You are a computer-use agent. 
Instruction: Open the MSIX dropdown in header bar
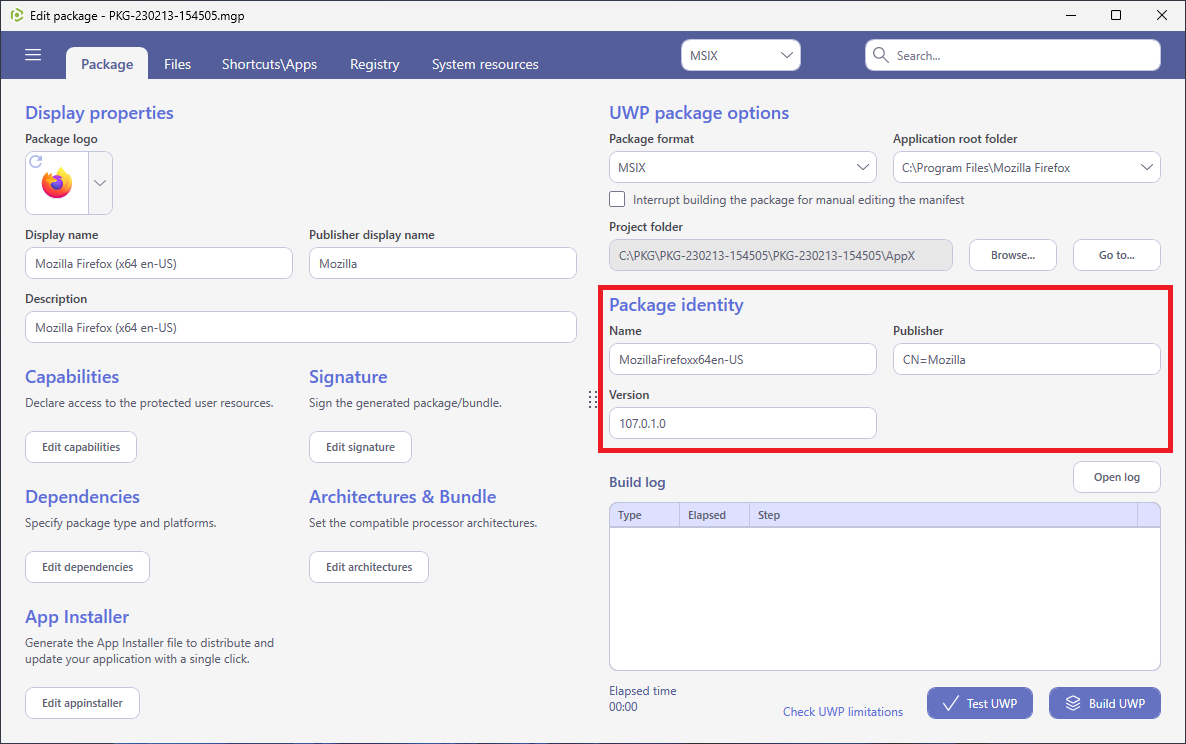tap(740, 55)
